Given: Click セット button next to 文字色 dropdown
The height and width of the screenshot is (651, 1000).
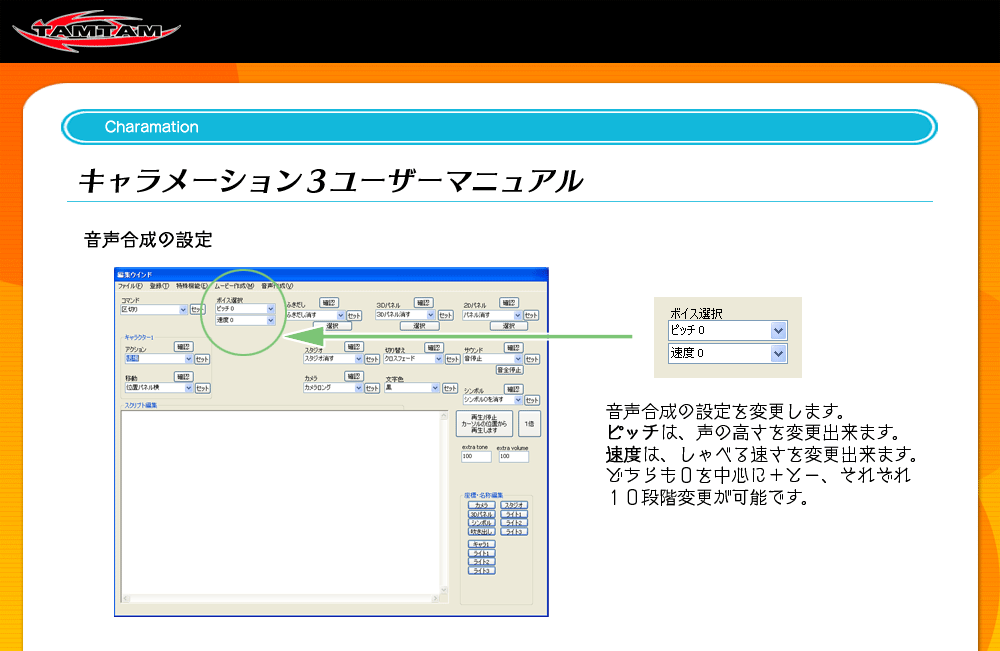Looking at the screenshot, I should pos(450,388).
